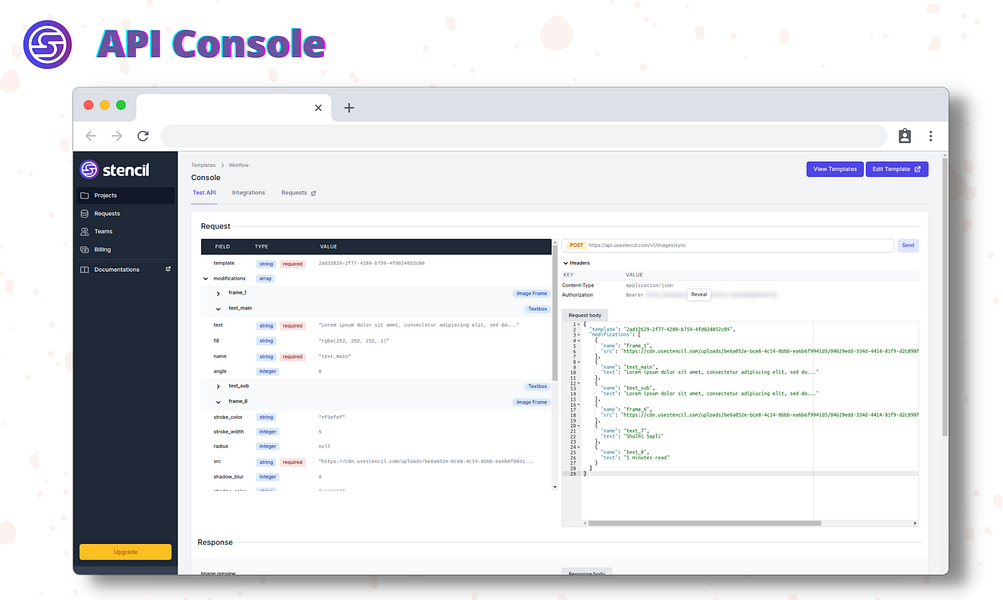Collapse the text_main row
The height and width of the screenshot is (600, 1003).
pos(218,309)
